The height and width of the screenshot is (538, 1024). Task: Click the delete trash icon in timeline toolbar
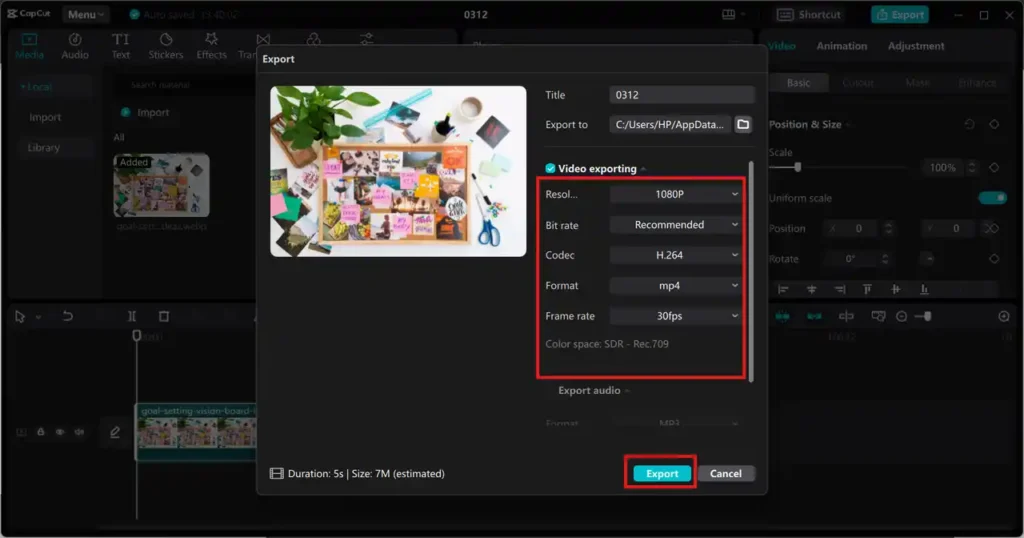[x=164, y=316]
